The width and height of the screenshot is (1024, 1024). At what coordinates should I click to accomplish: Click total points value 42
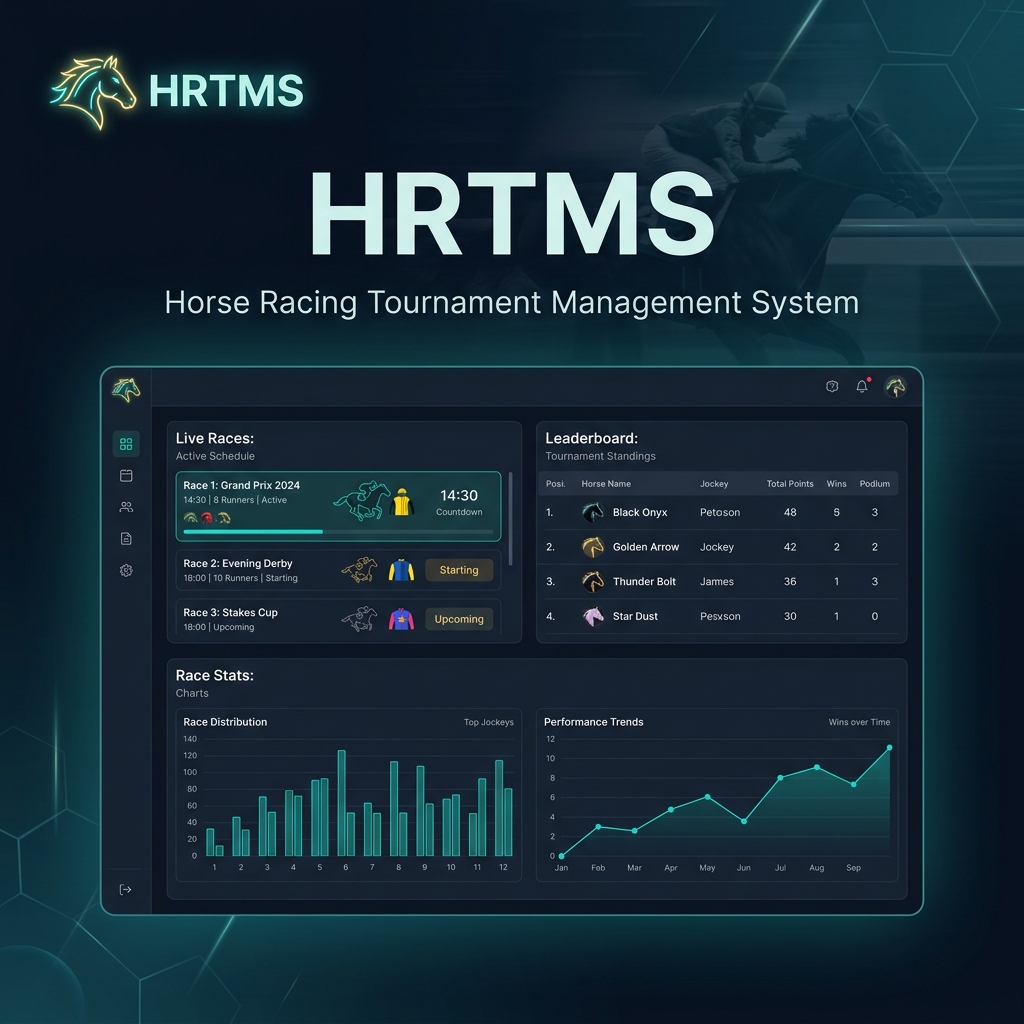tap(790, 547)
